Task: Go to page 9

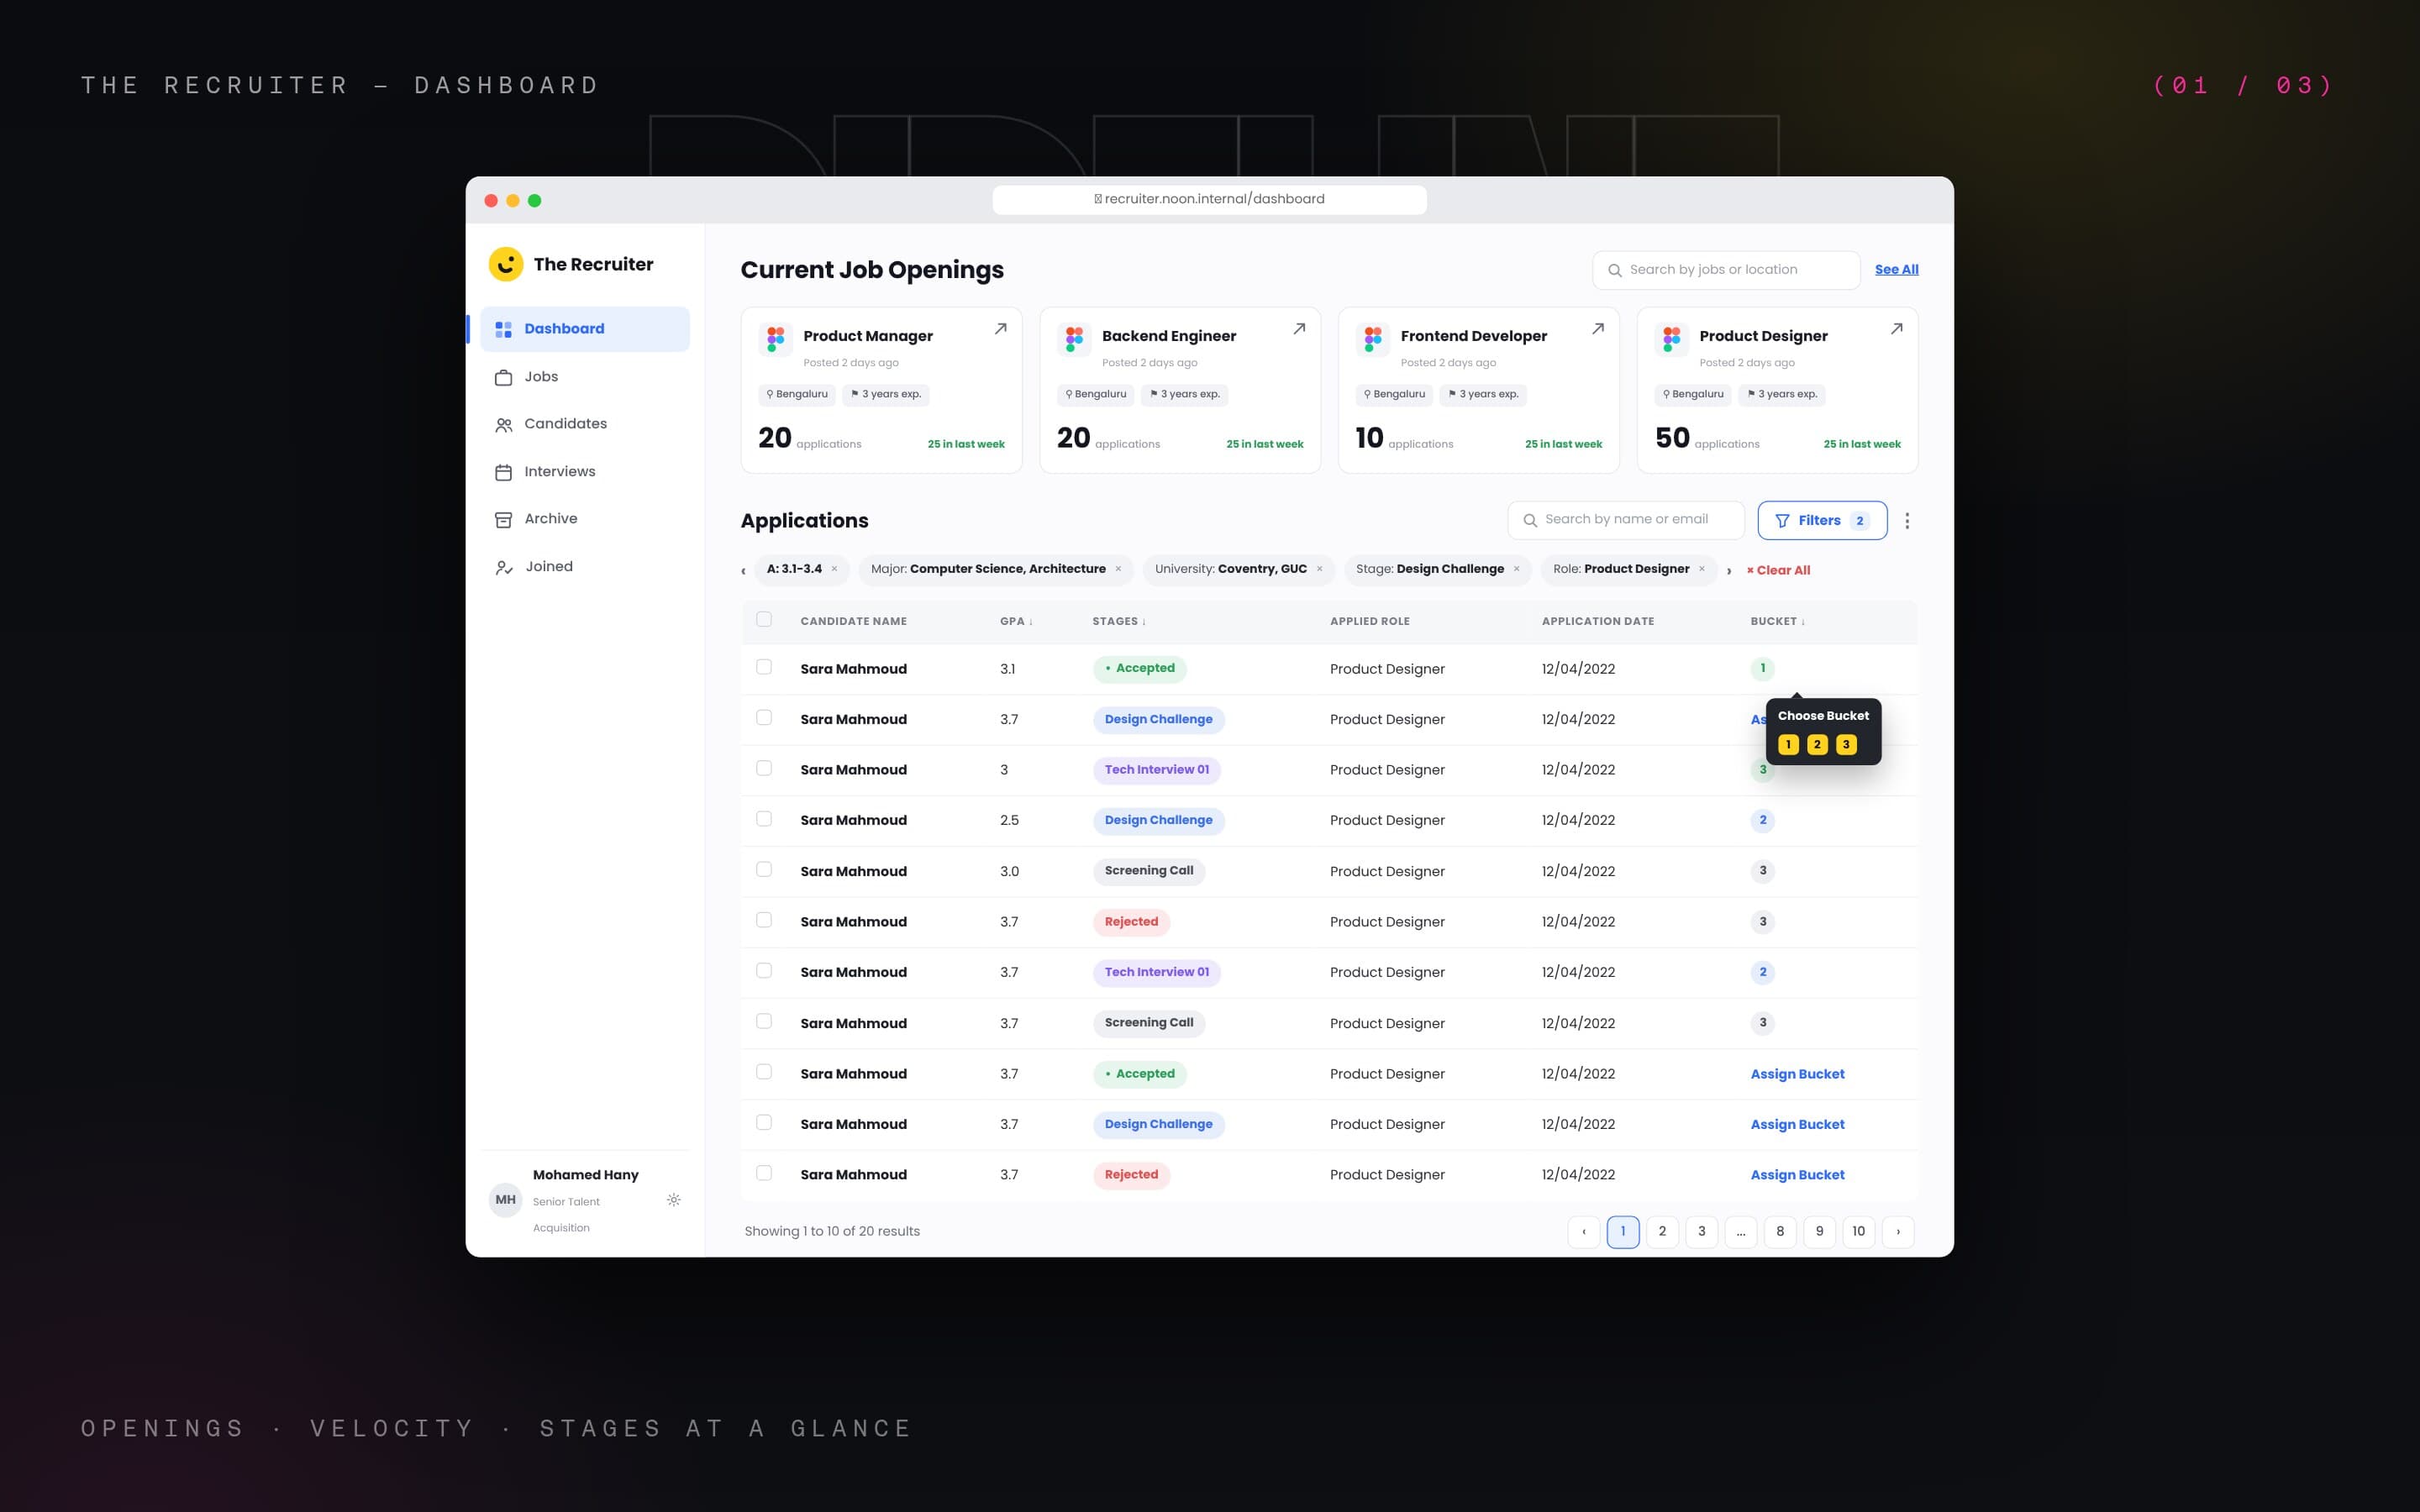Action: pyautogui.click(x=1819, y=1232)
